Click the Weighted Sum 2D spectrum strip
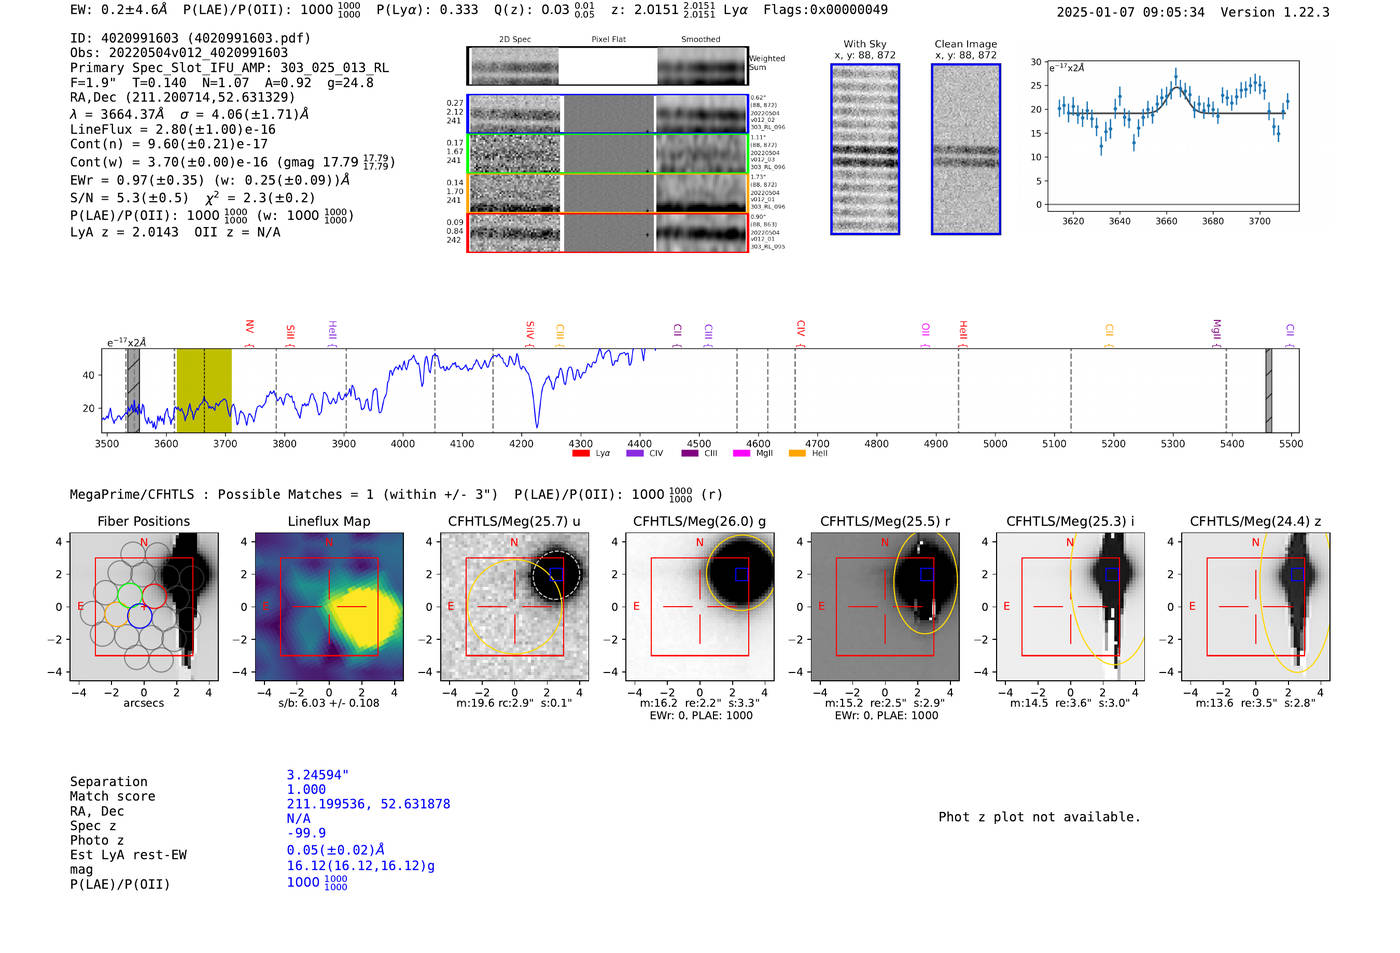Viewport: 1400px width, 953px height. (x=607, y=66)
